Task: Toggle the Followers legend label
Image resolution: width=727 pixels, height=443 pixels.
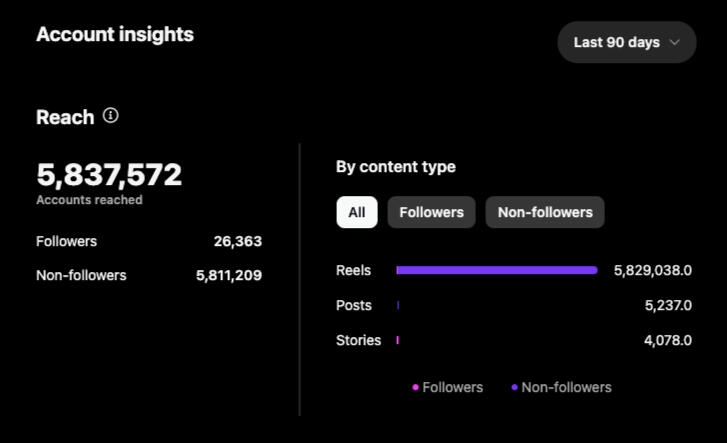Action: (453, 387)
